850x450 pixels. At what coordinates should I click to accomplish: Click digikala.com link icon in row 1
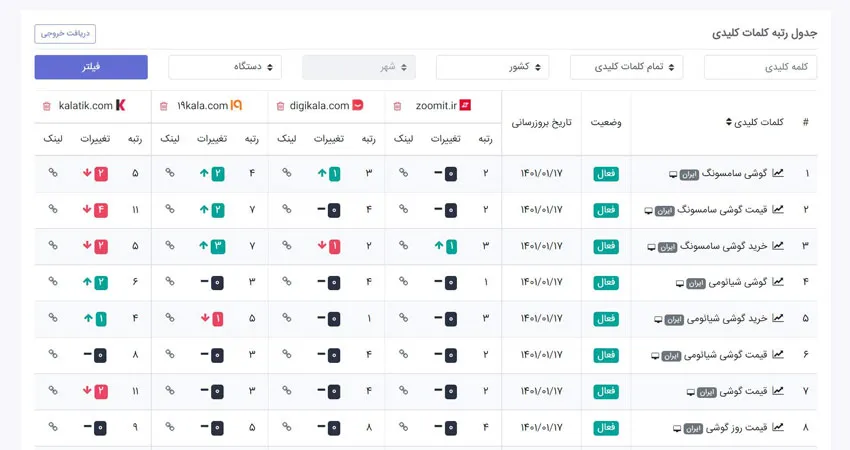[287, 172]
